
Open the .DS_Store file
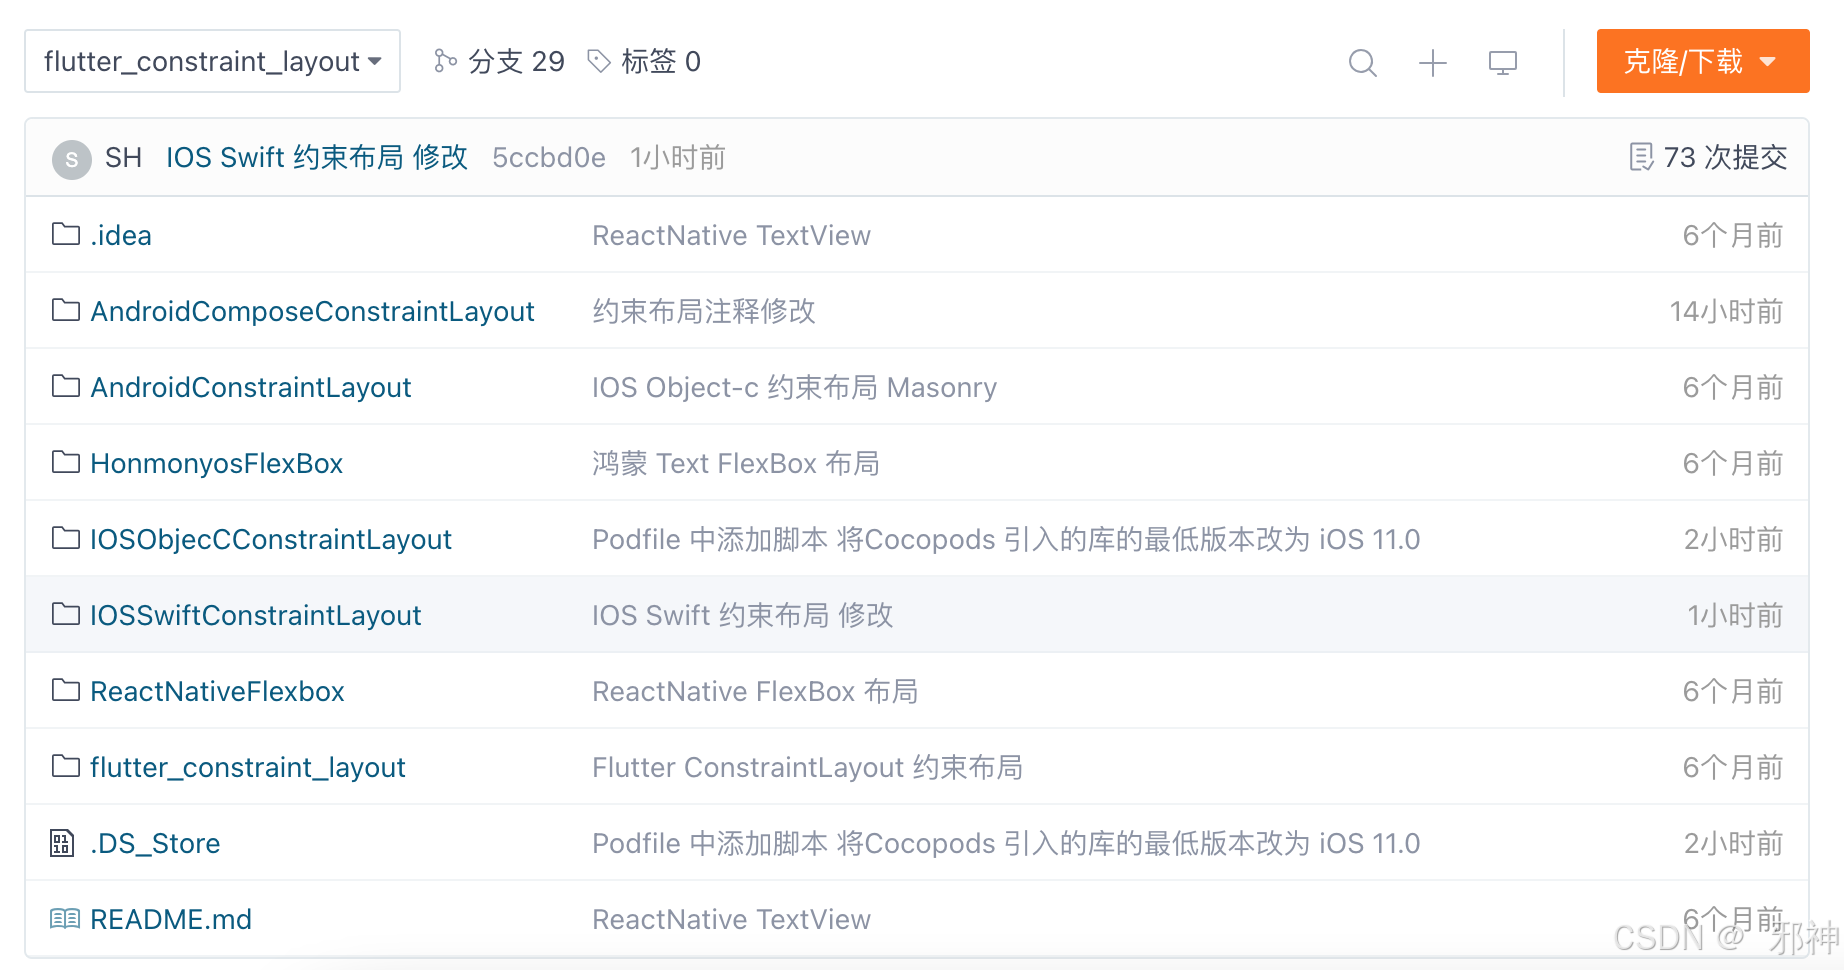[x=155, y=843]
